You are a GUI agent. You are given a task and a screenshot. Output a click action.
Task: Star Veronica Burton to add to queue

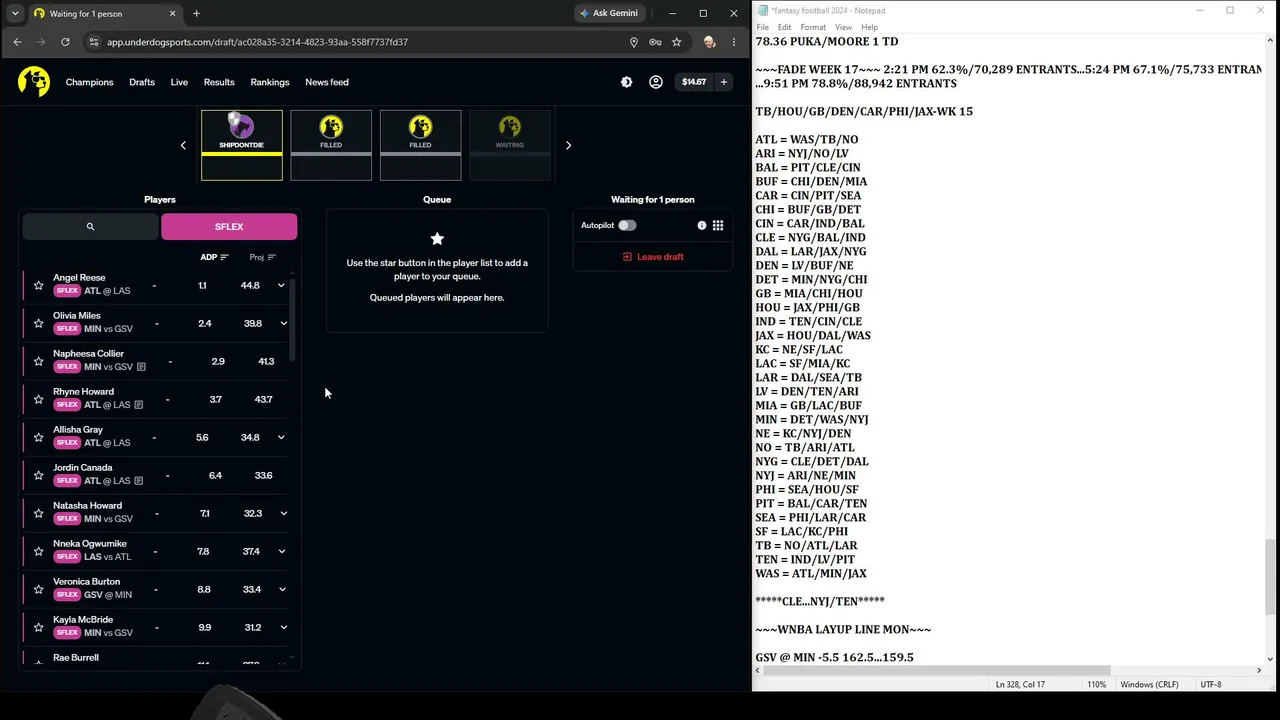[x=39, y=589]
